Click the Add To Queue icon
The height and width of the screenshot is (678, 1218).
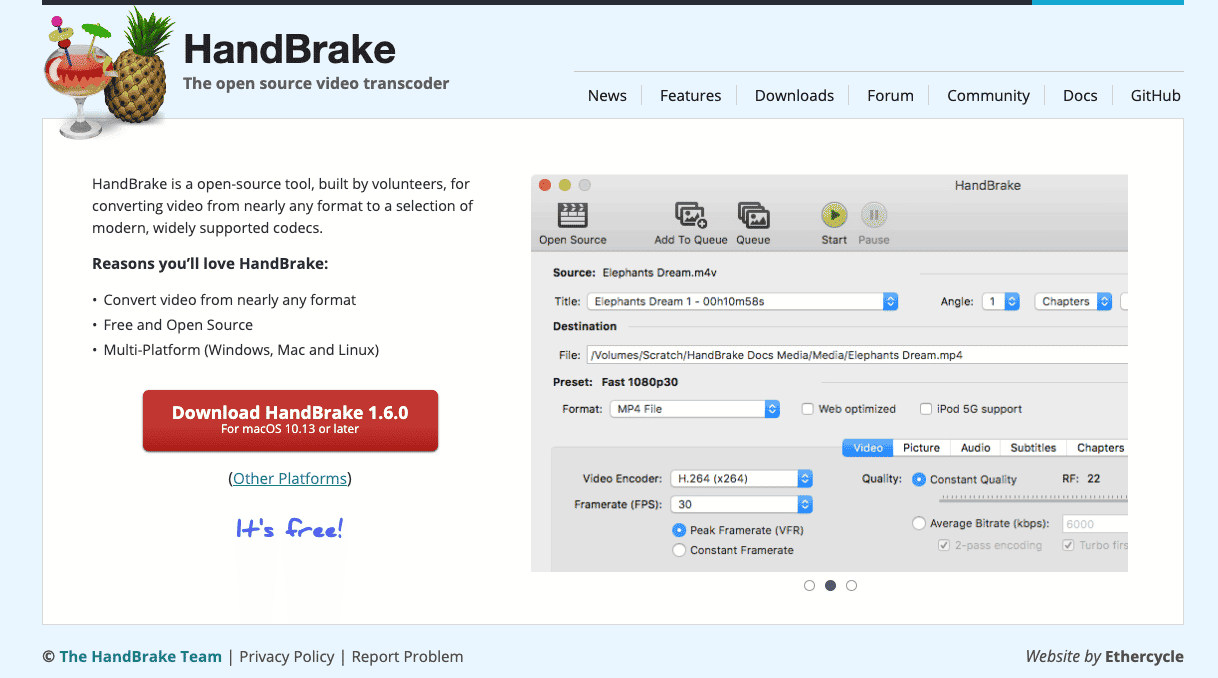click(691, 216)
